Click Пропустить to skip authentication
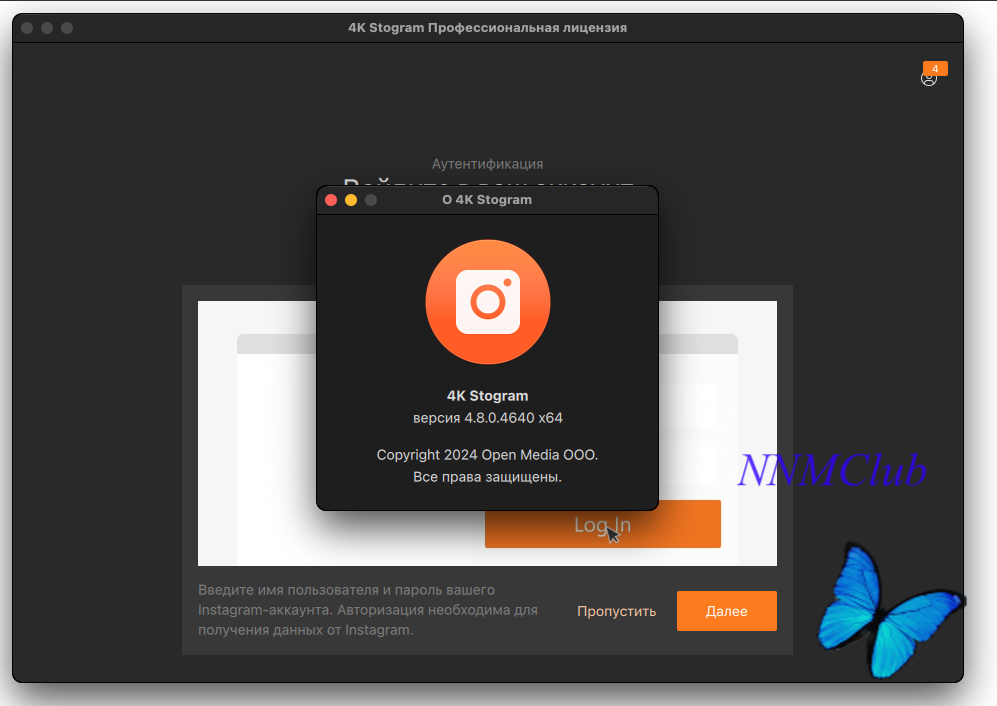The height and width of the screenshot is (706, 997). pos(616,611)
